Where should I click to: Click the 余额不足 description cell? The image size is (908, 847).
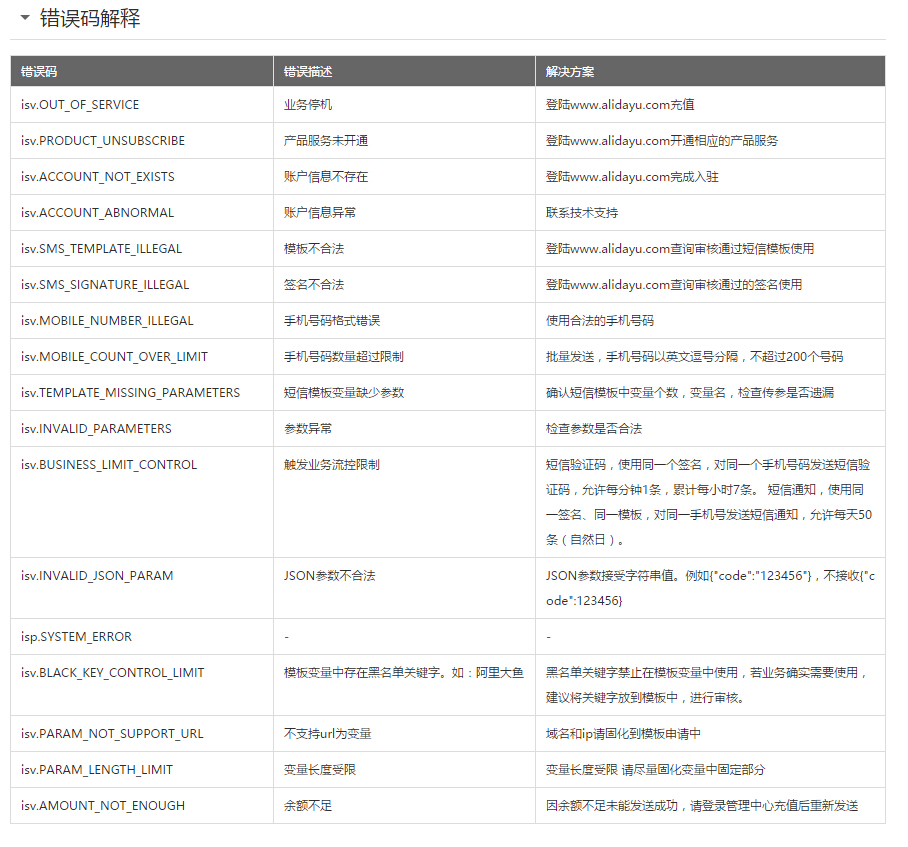coord(308,806)
